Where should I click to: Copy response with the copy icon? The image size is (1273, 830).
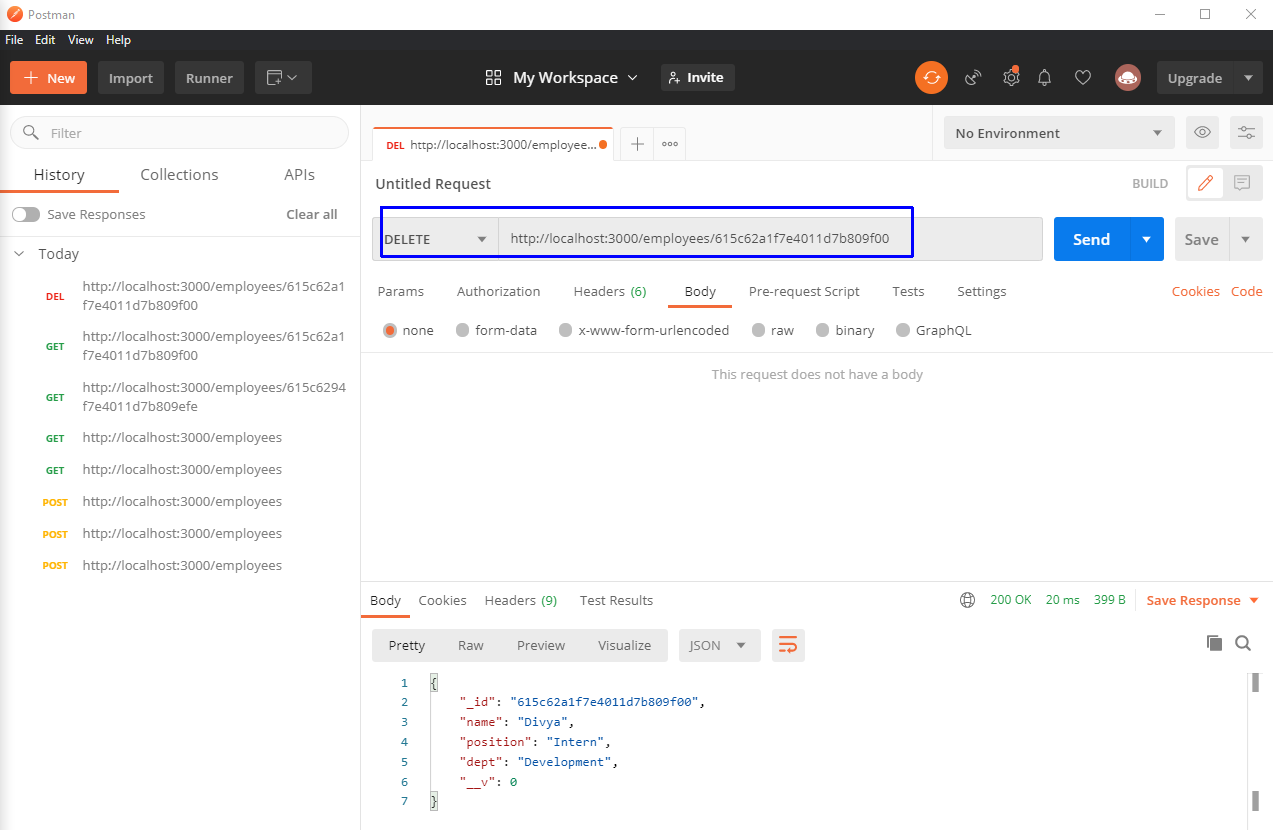coord(1214,644)
